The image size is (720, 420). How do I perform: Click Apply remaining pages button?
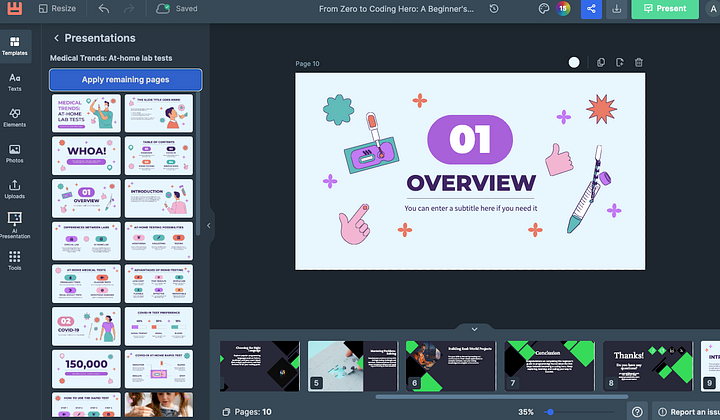coord(125,79)
